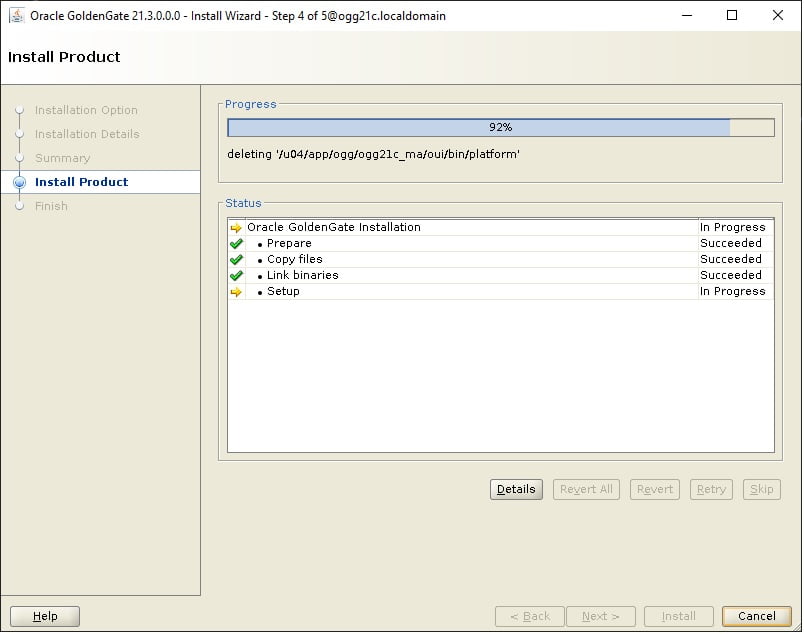Screen dimensions: 804x634
Task: Click the Revert All button
Action: coord(586,489)
